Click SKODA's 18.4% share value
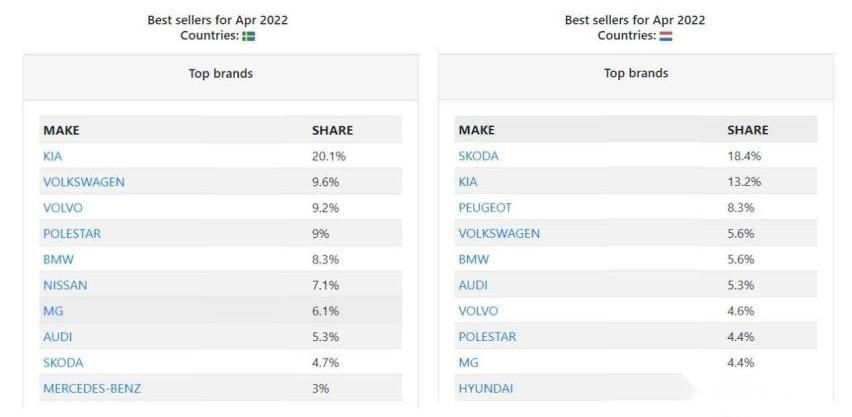The image size is (852, 417). (x=744, y=157)
